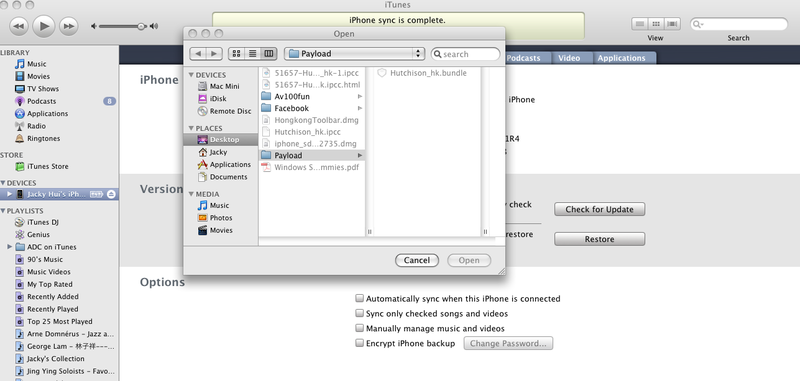Click the search field in Open dialog
Image resolution: width=800 pixels, height=381 pixels.
[x=465, y=54]
